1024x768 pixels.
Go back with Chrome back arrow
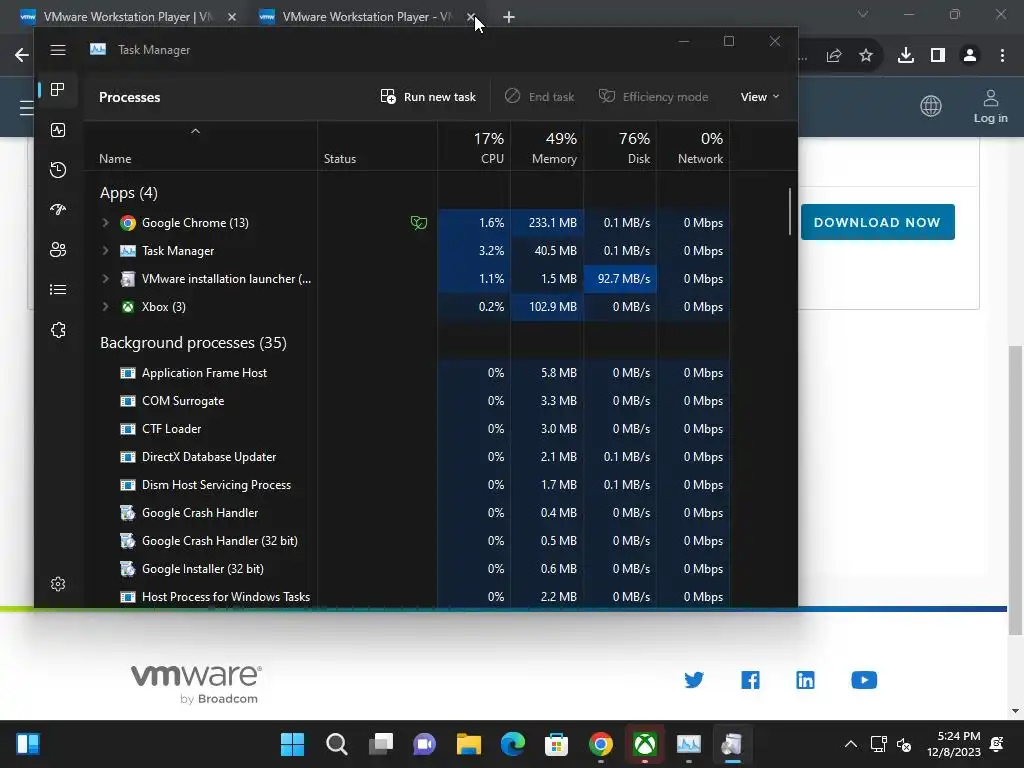[x=22, y=55]
